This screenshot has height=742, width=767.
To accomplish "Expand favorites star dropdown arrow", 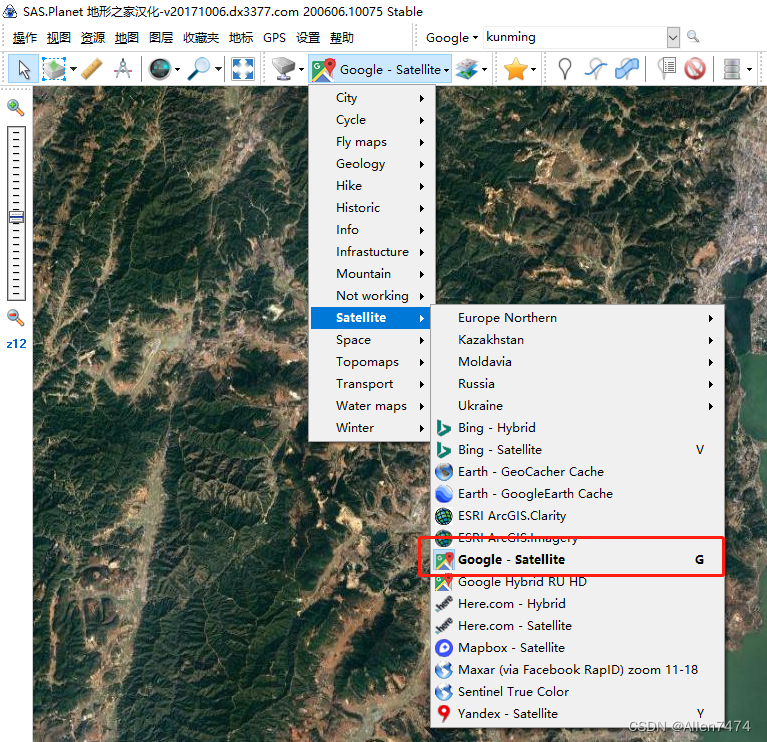I will point(533,69).
